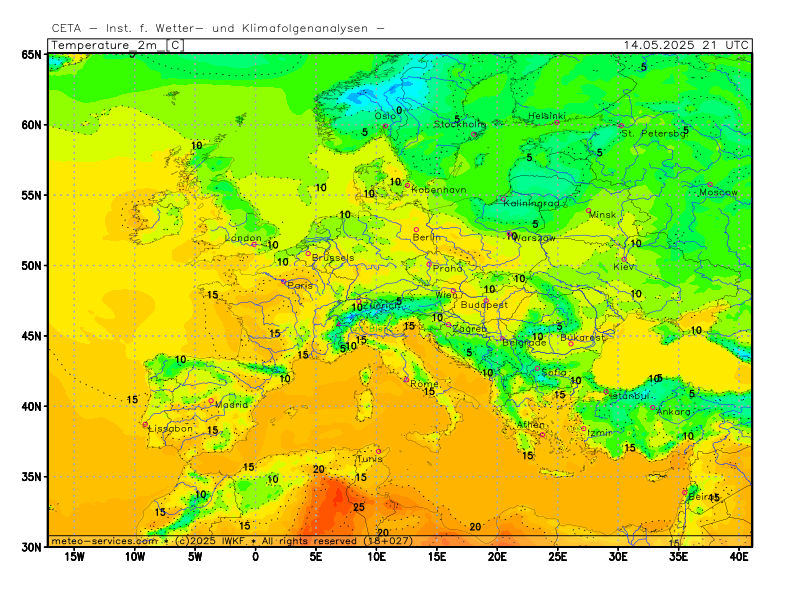Click the Warszaw city label
800x600 pixels.
click(535, 238)
